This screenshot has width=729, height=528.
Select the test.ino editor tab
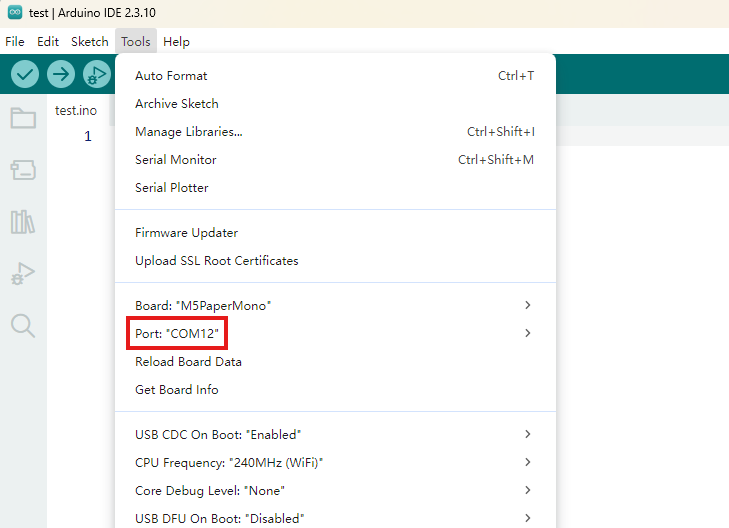pyautogui.click(x=76, y=111)
